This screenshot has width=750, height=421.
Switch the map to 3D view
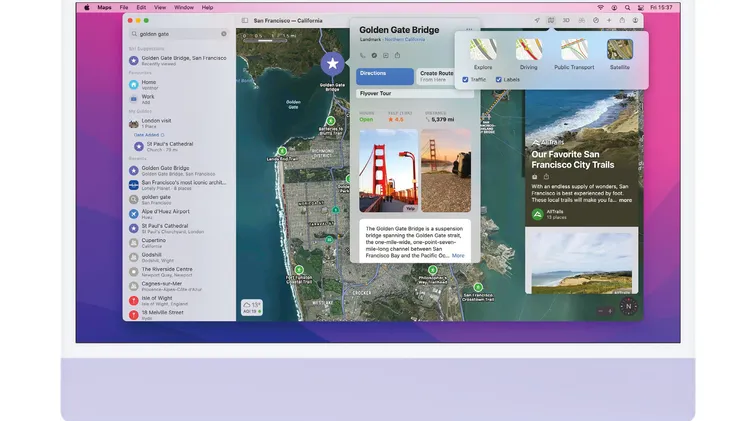click(x=566, y=21)
